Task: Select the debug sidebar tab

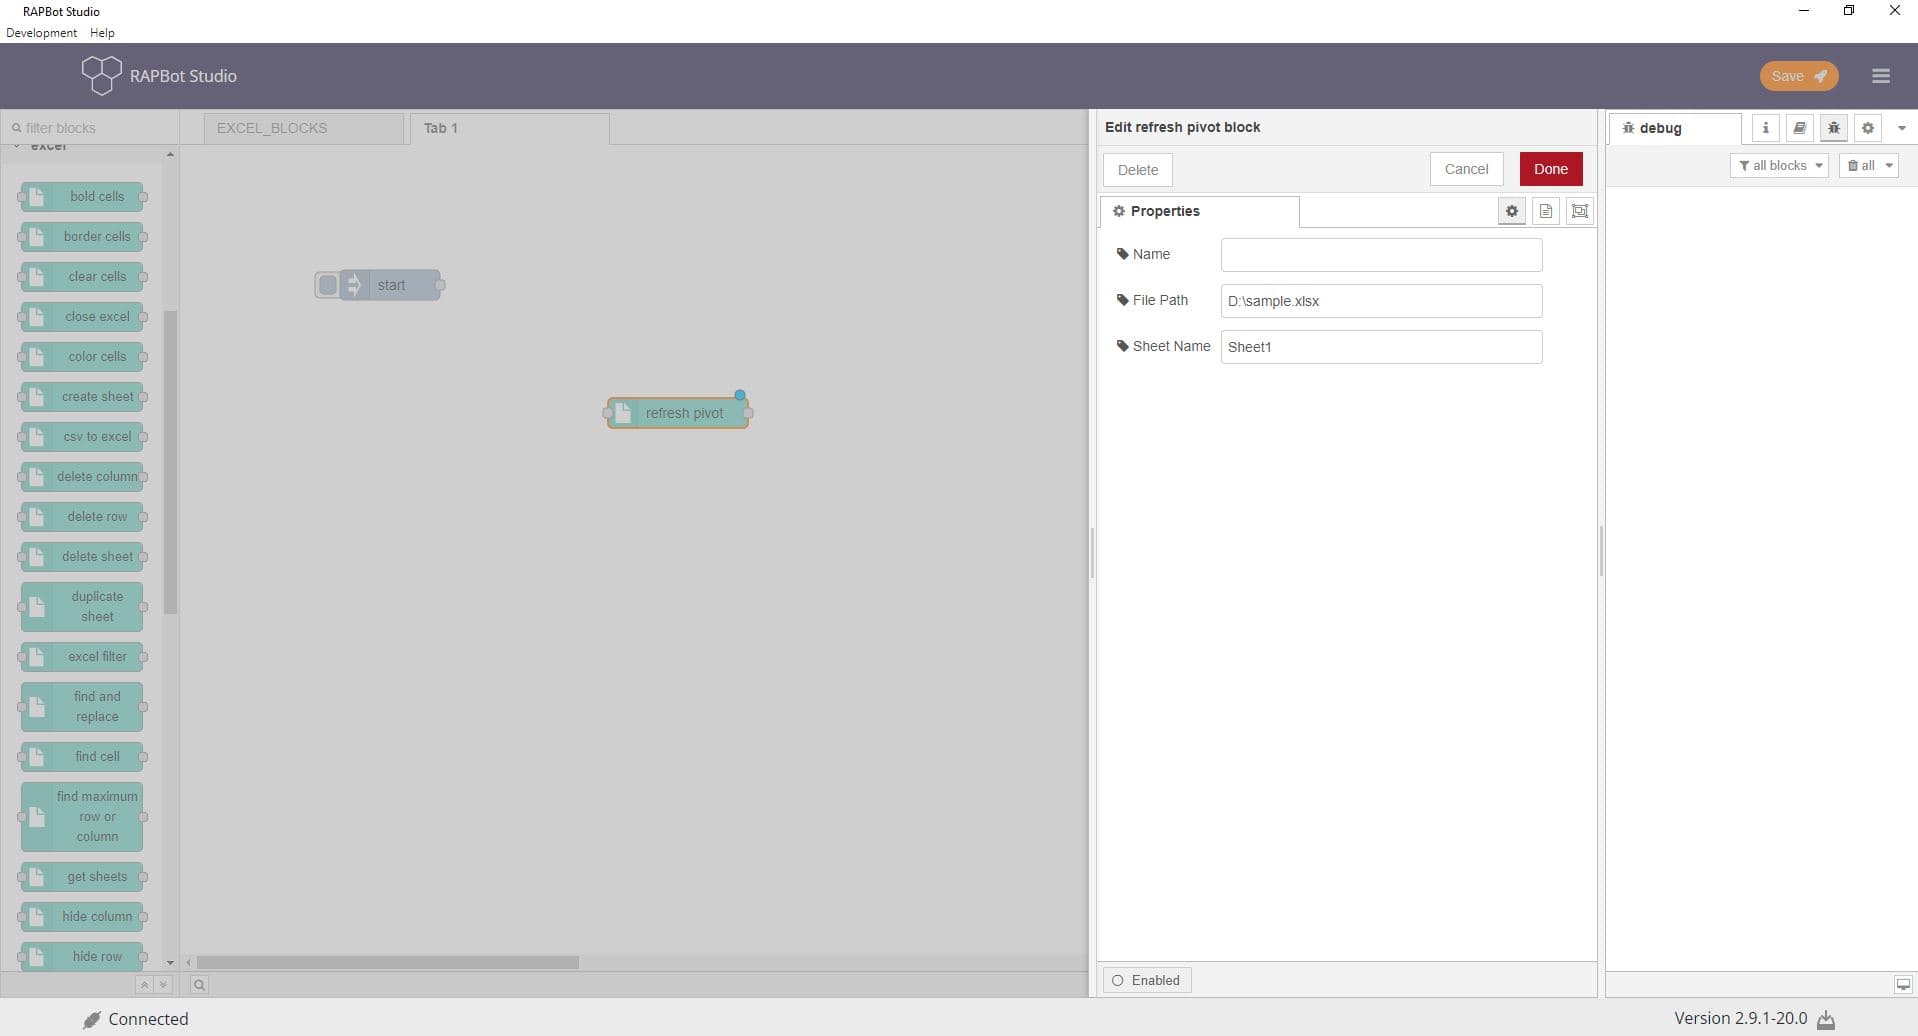Action: pyautogui.click(x=1675, y=128)
